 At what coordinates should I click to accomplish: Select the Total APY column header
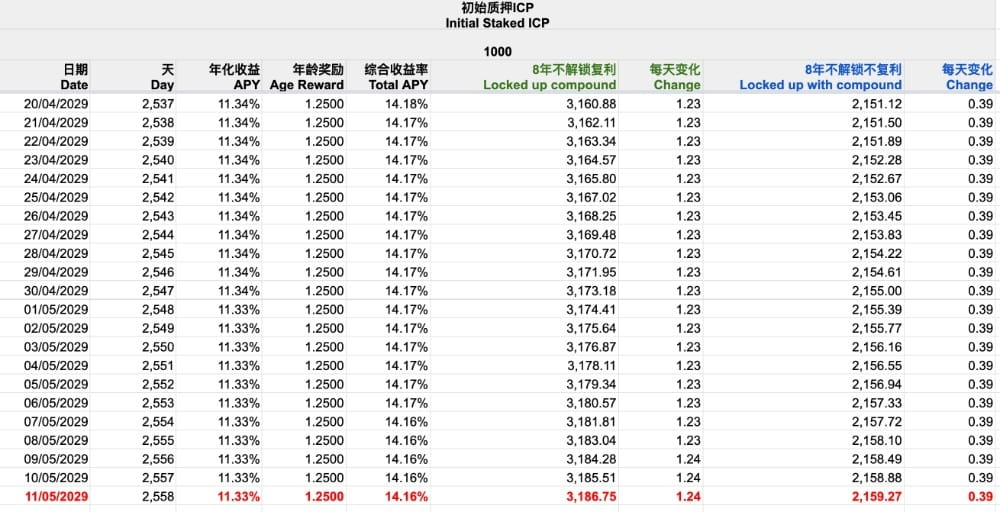396,77
